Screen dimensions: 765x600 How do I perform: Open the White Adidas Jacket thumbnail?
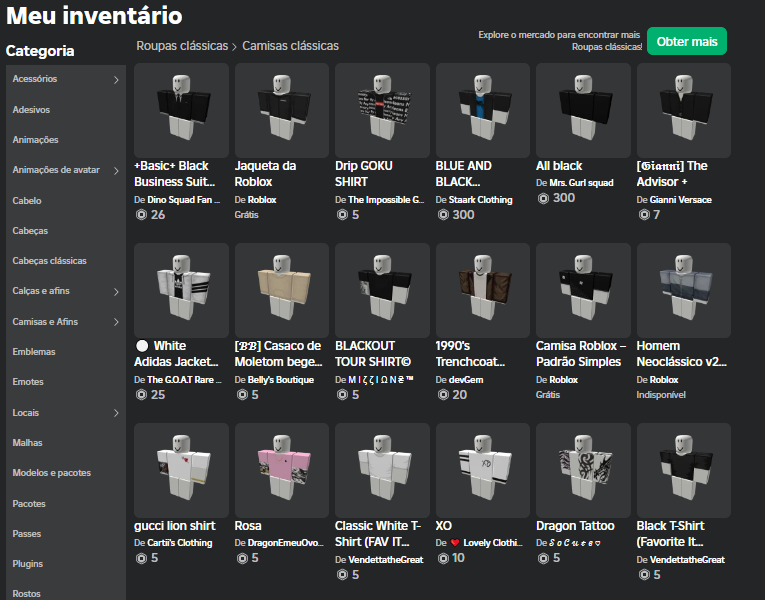point(181,290)
